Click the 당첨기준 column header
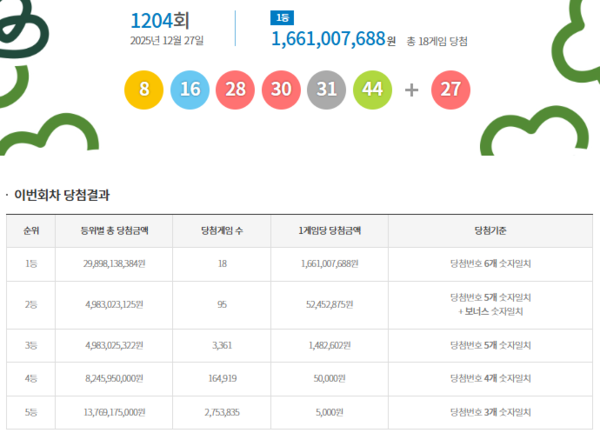The width and height of the screenshot is (600, 433). point(491,231)
